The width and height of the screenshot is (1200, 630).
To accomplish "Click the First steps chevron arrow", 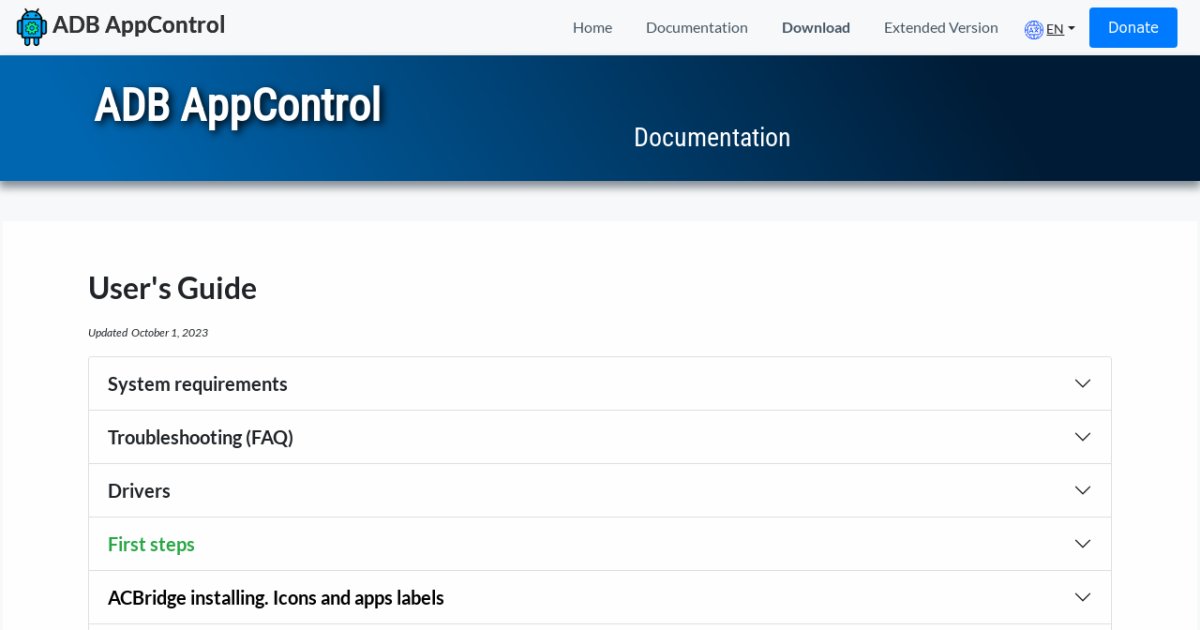I will [x=1082, y=544].
